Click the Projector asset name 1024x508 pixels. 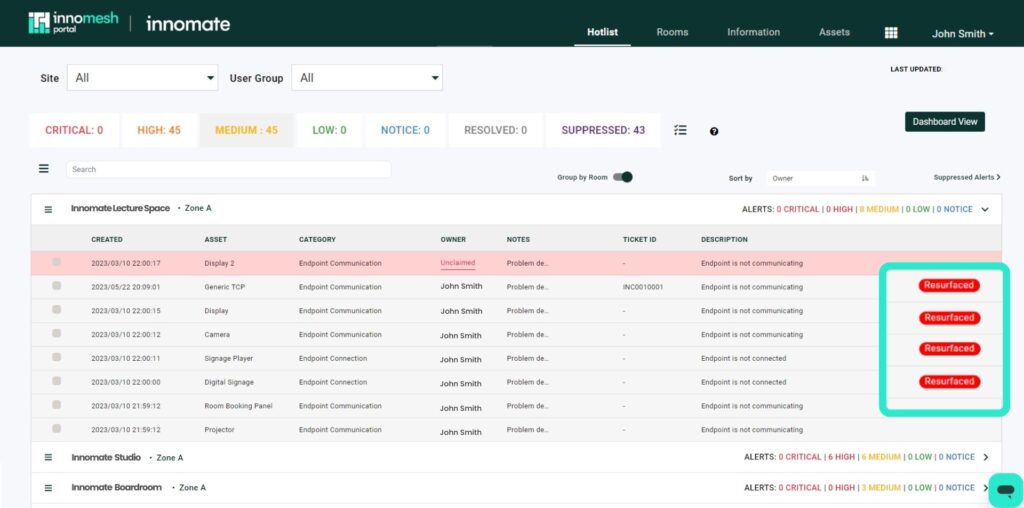(x=219, y=430)
